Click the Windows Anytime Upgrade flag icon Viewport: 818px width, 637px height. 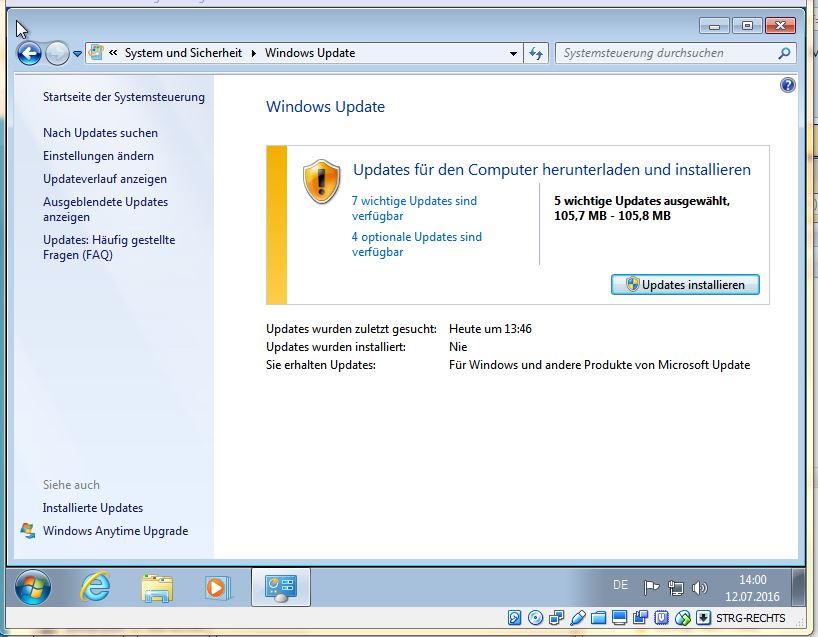28,531
